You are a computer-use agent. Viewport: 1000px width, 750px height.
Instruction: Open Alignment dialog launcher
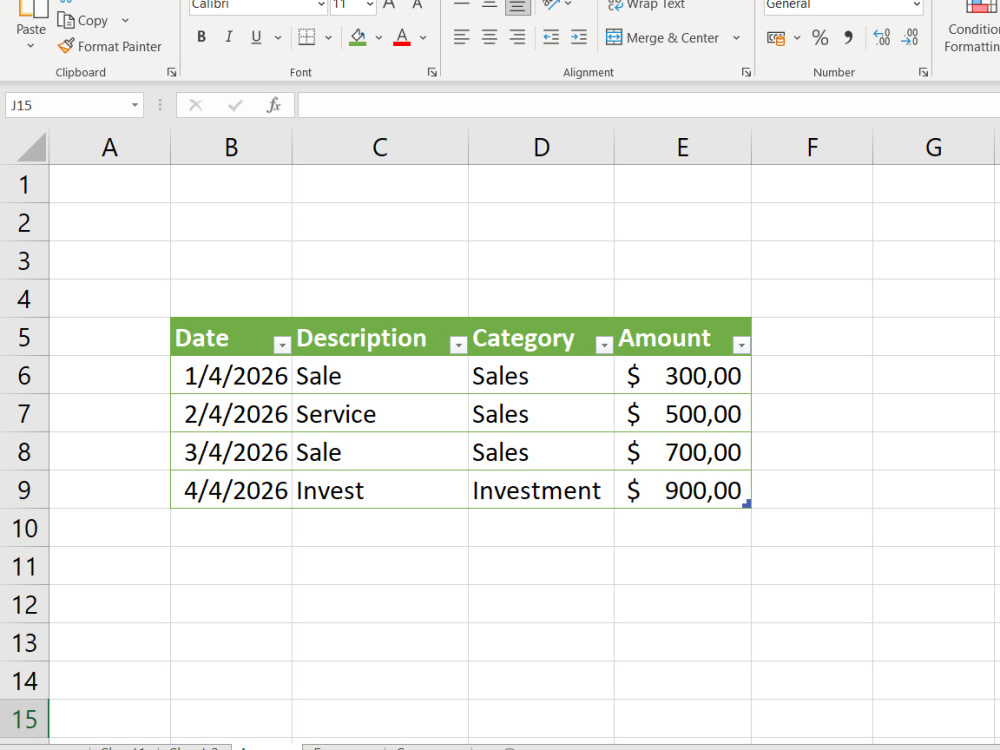[746, 73]
